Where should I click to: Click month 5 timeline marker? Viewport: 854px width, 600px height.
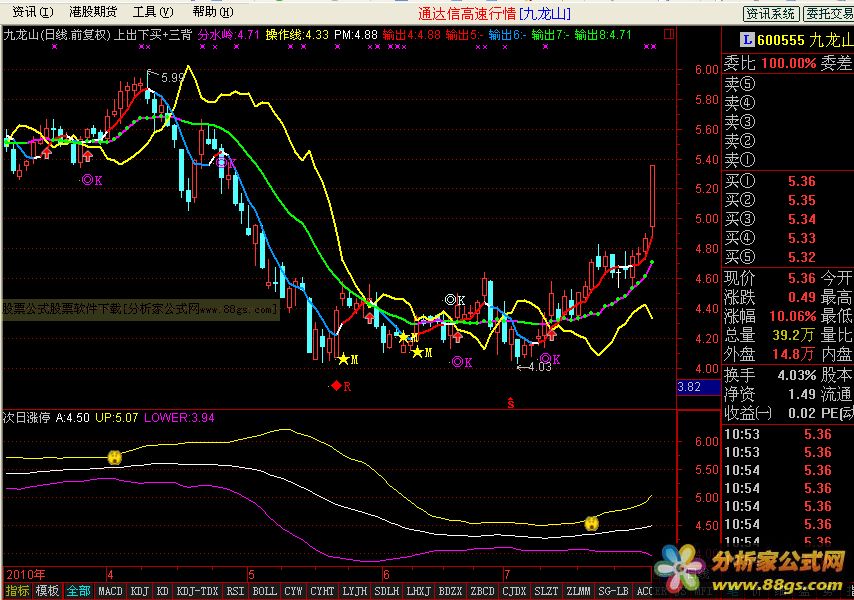coord(251,574)
